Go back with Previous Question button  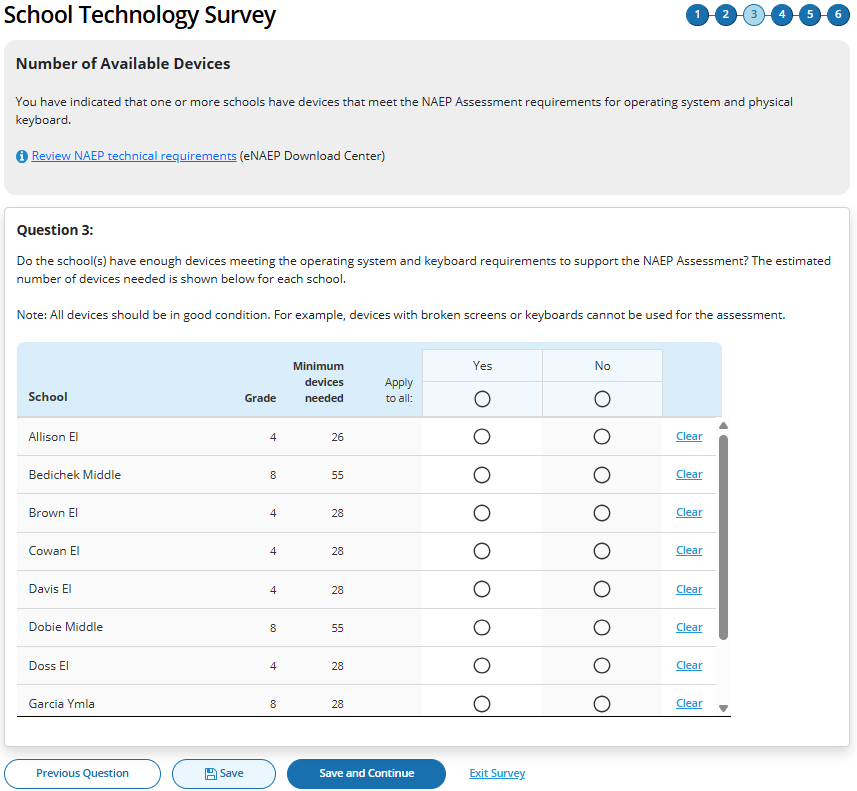click(82, 774)
